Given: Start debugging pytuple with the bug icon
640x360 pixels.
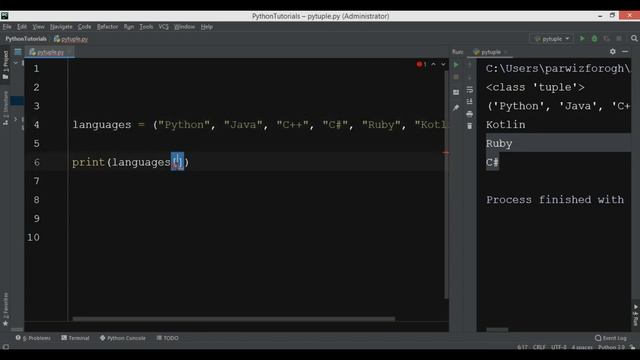Looking at the screenshot, I should tap(594, 38).
